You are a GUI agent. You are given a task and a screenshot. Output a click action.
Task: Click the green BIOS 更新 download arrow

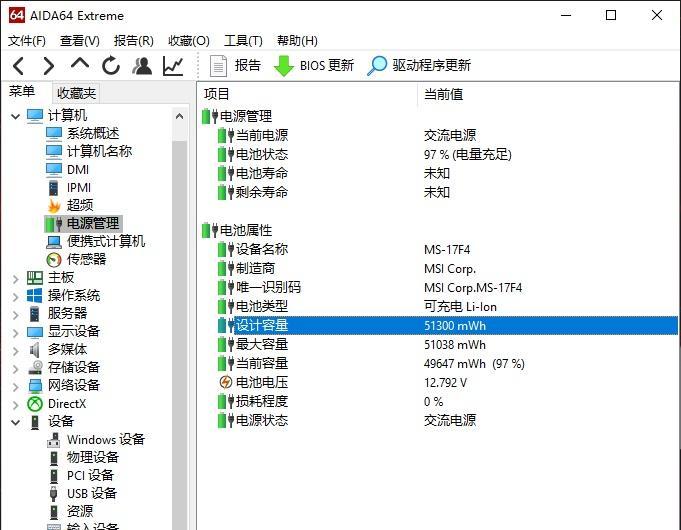[284, 66]
